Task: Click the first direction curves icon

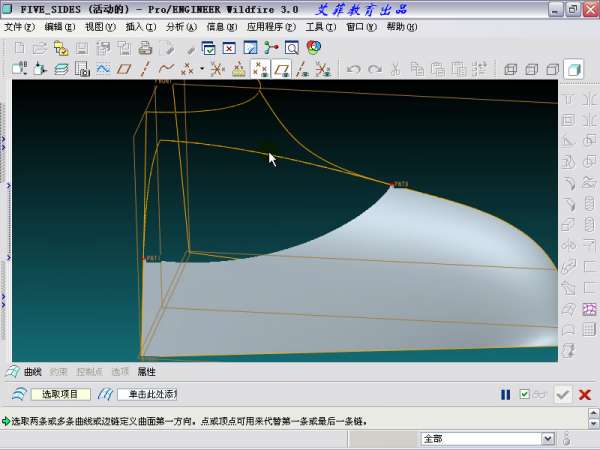Action: 19,394
